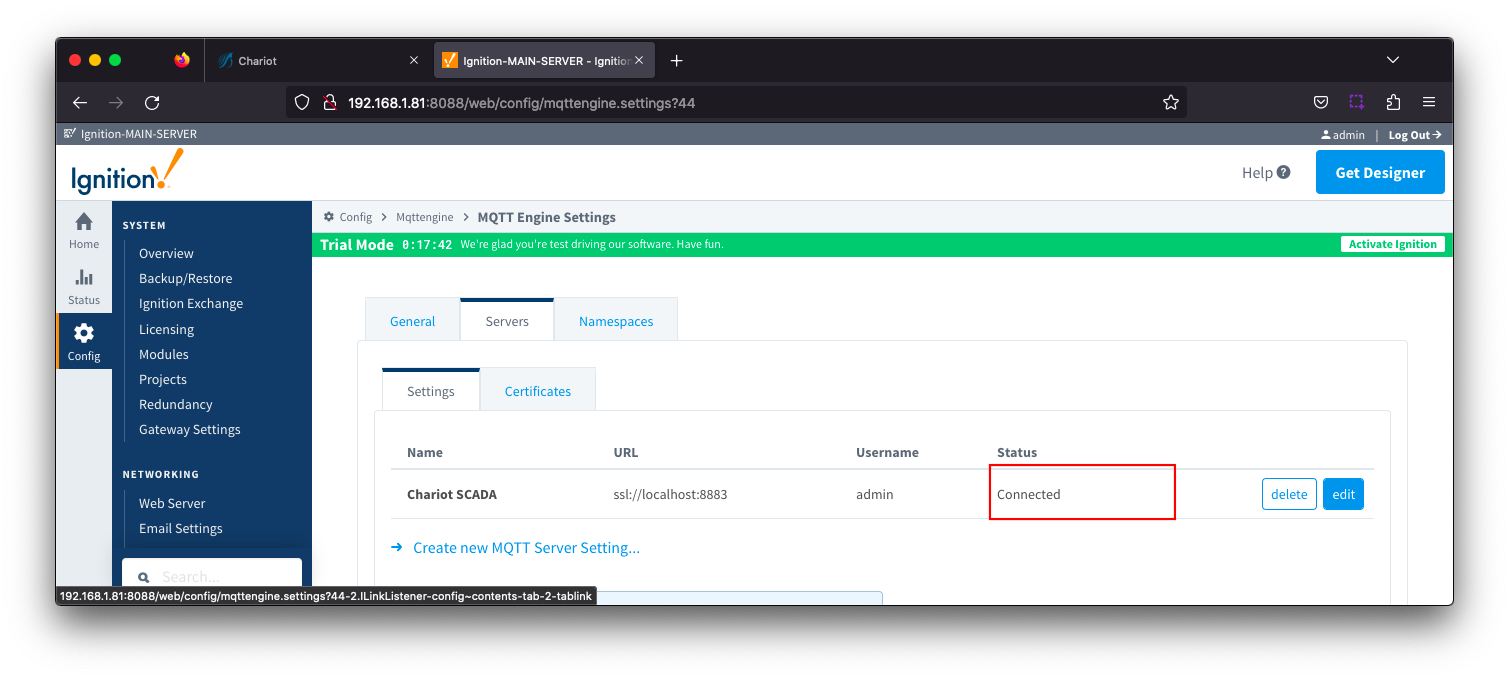Click the Firefox icon in tab bar
1509x679 pixels.
181,61
